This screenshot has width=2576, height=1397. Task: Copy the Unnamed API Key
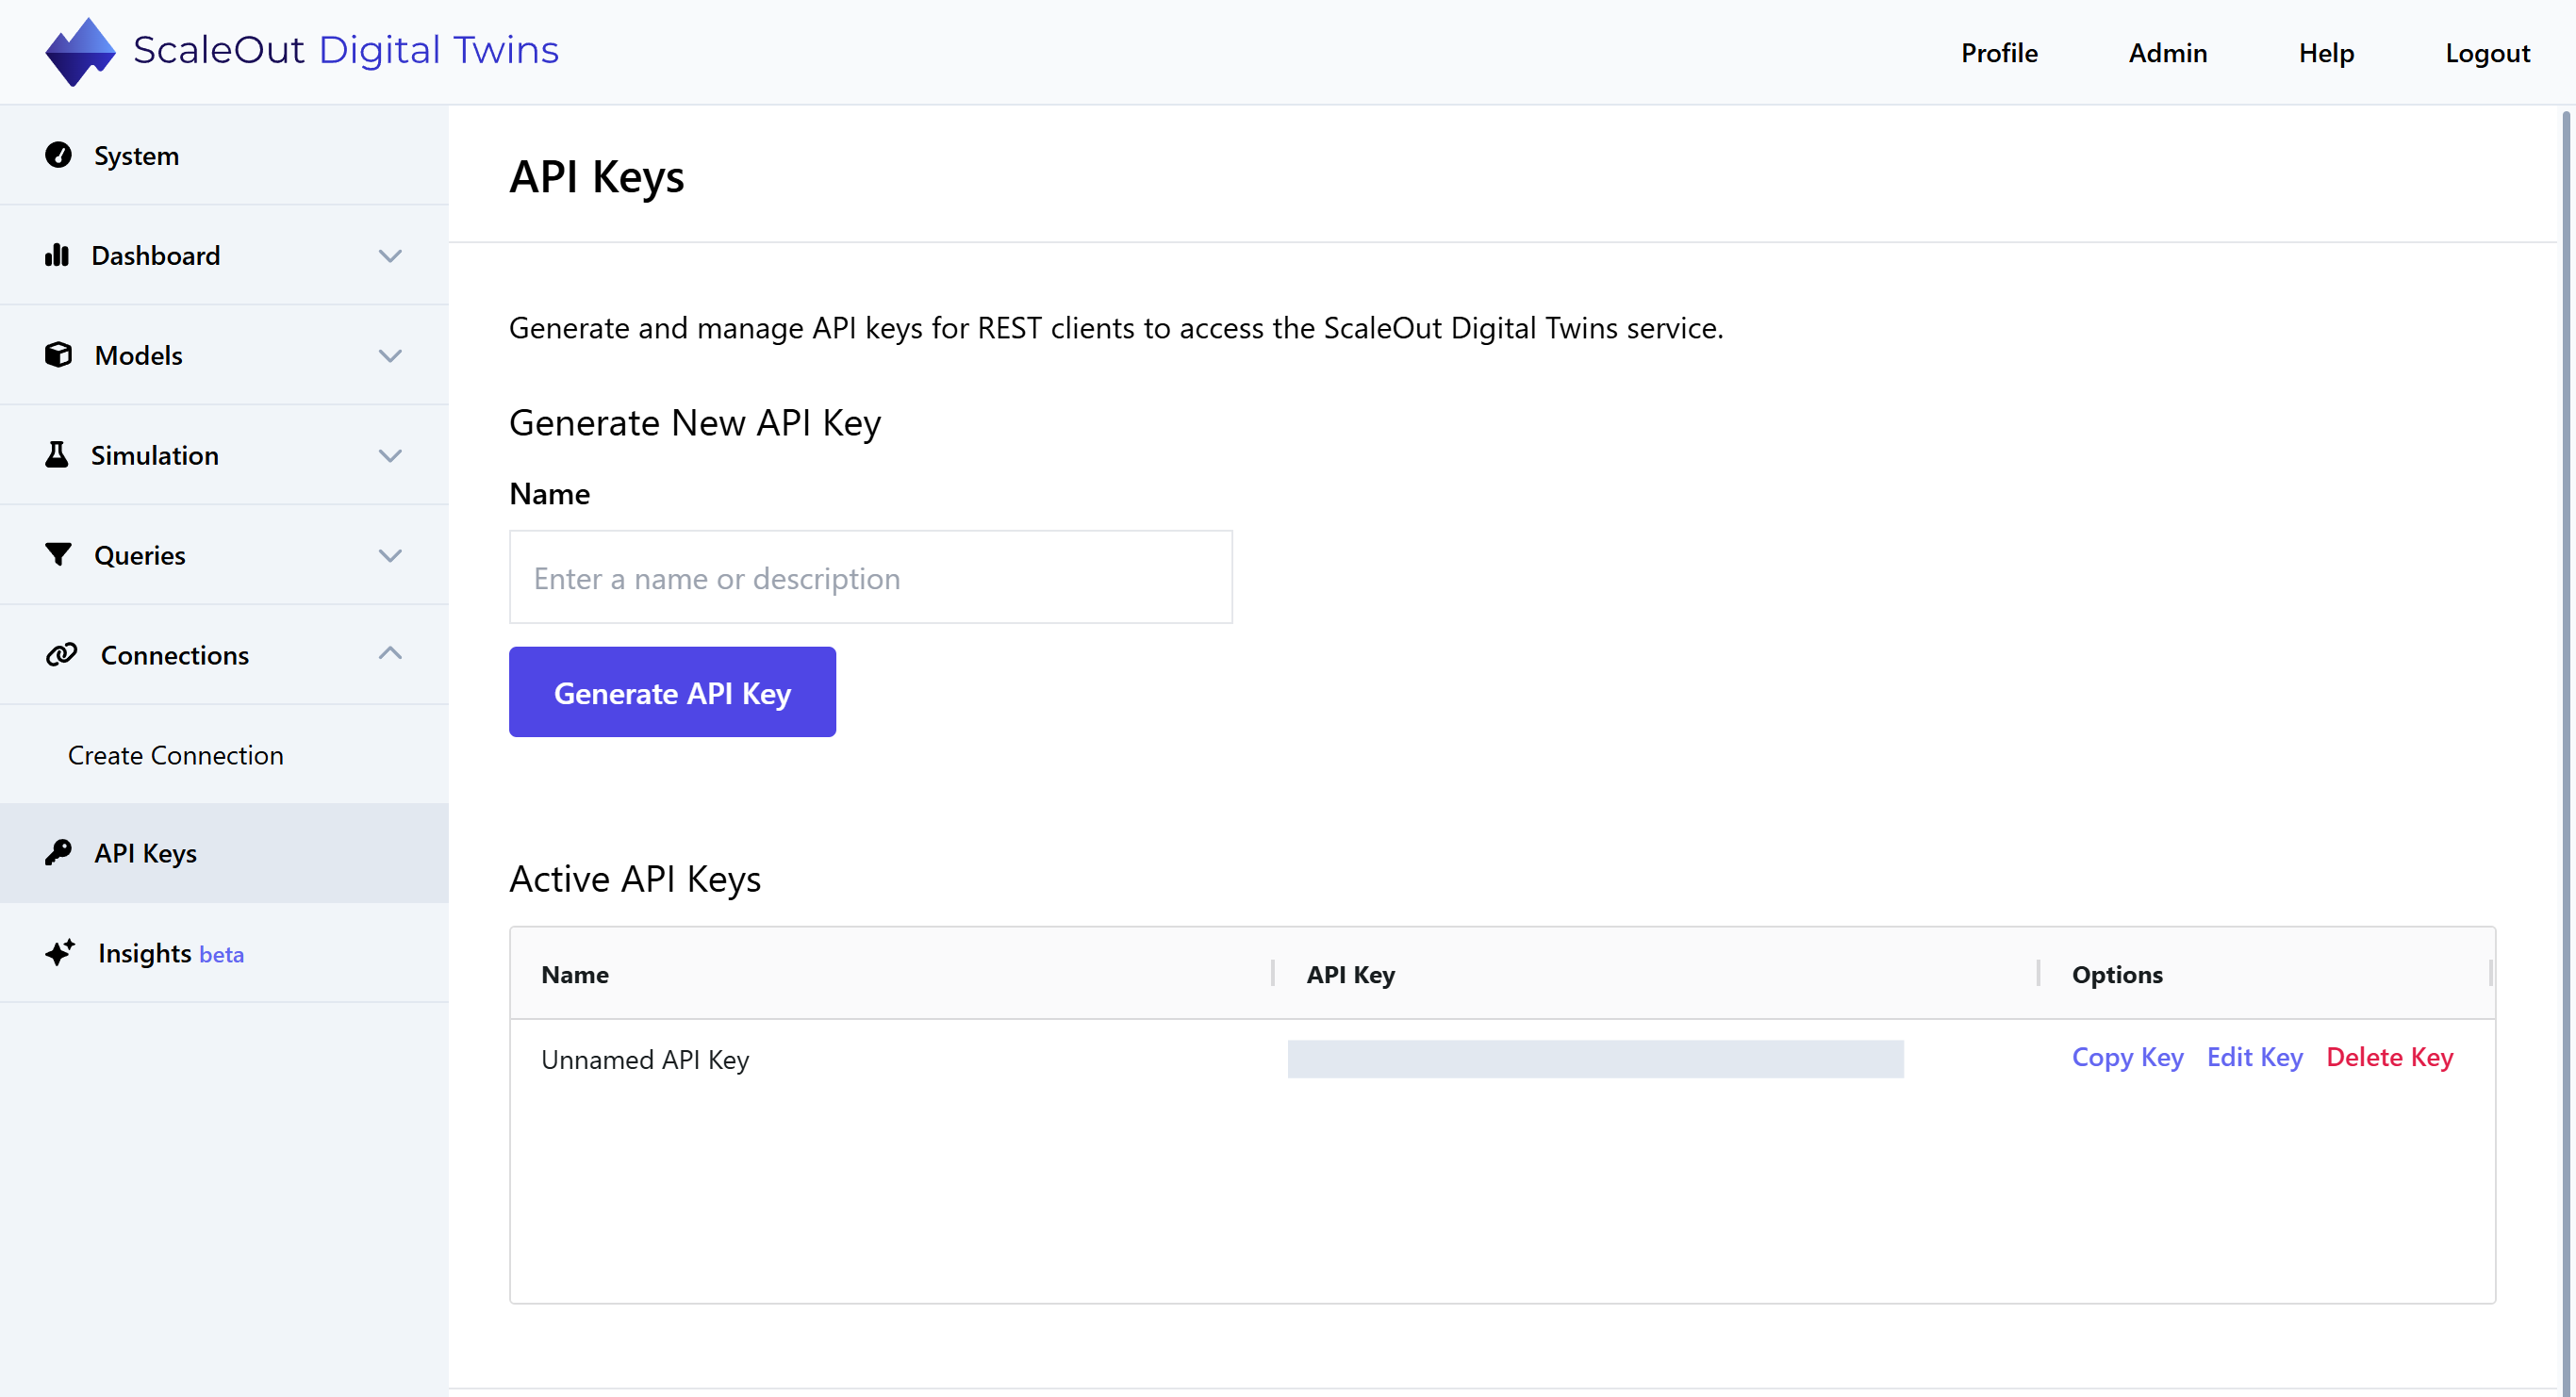pyautogui.click(x=2127, y=1057)
